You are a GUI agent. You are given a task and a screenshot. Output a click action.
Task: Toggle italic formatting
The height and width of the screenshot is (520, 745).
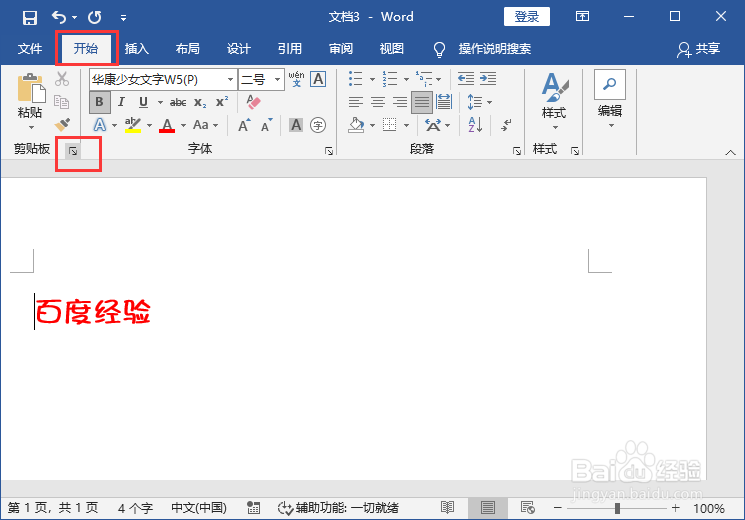coord(121,102)
